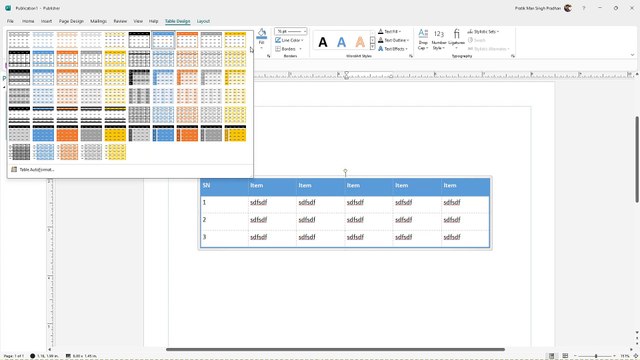Apply the black letter A WordArt style

coord(323,42)
